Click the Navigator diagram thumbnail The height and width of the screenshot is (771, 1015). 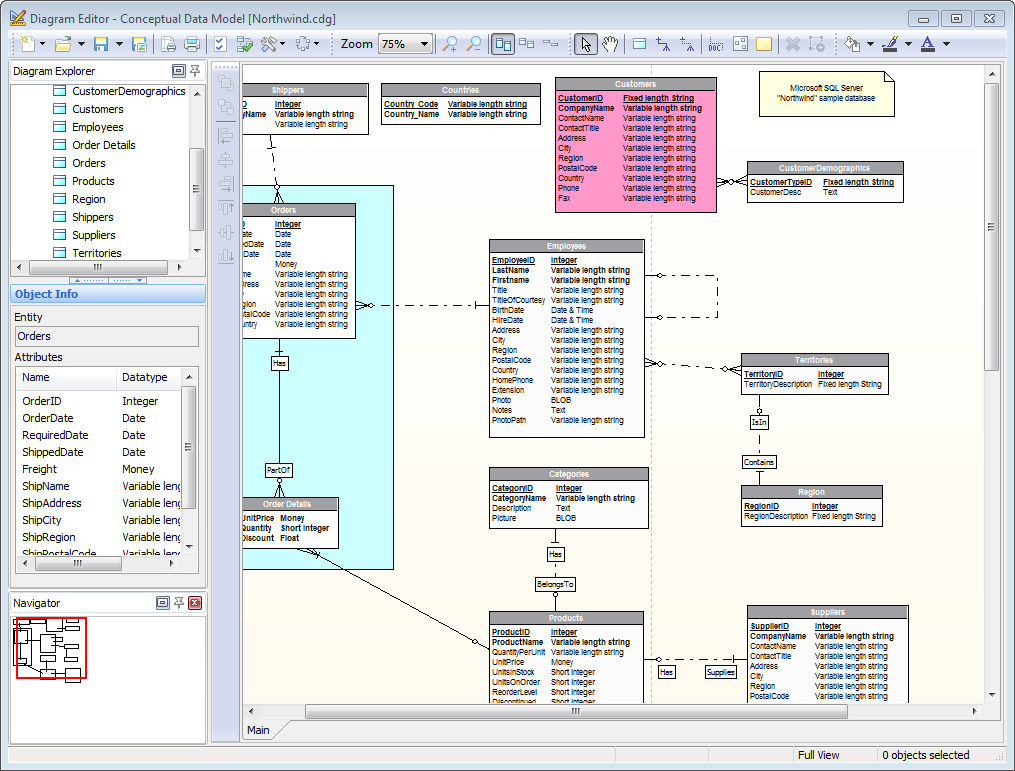50,648
